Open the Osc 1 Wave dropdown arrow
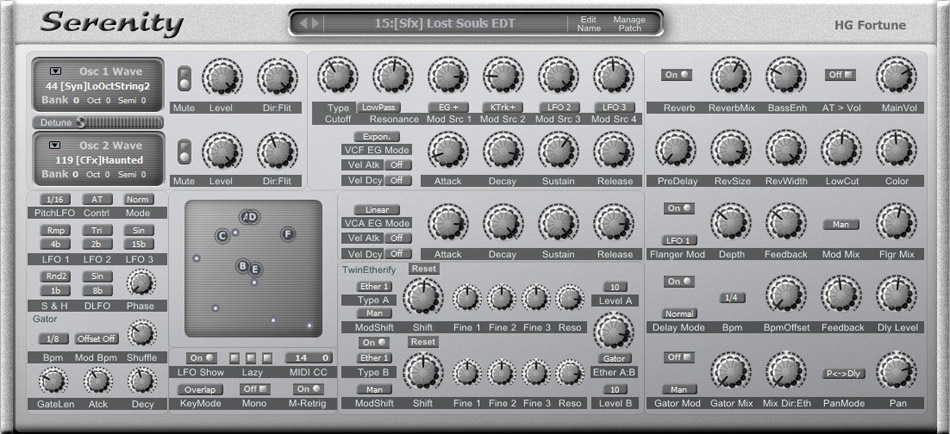Screen dimensions: 950x434 pos(55,71)
